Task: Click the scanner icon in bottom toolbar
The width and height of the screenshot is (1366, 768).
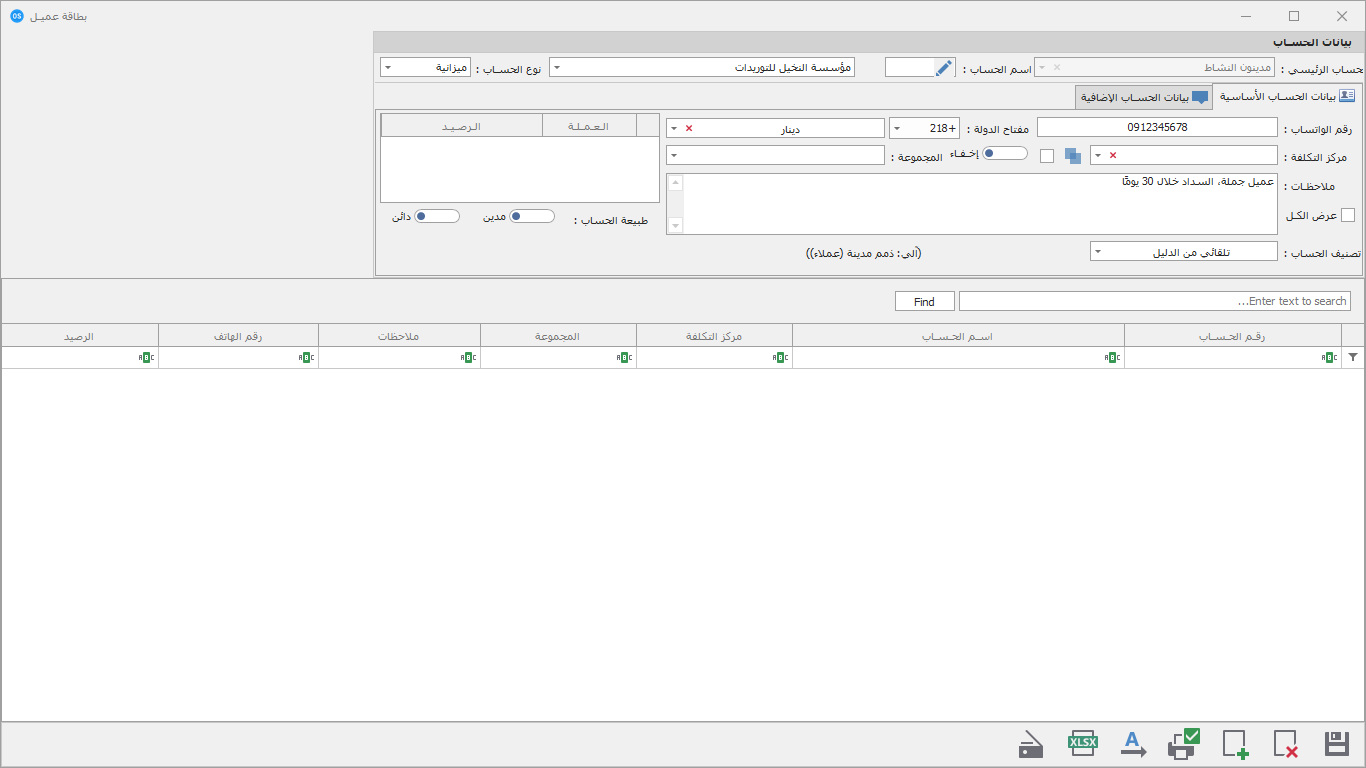Action: pyautogui.click(x=1031, y=745)
